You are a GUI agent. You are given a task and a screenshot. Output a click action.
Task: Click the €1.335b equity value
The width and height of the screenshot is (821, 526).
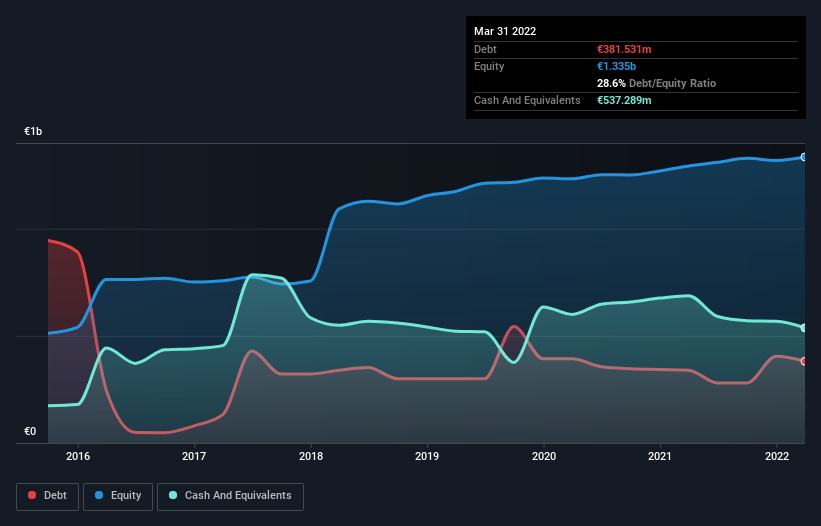pos(616,66)
